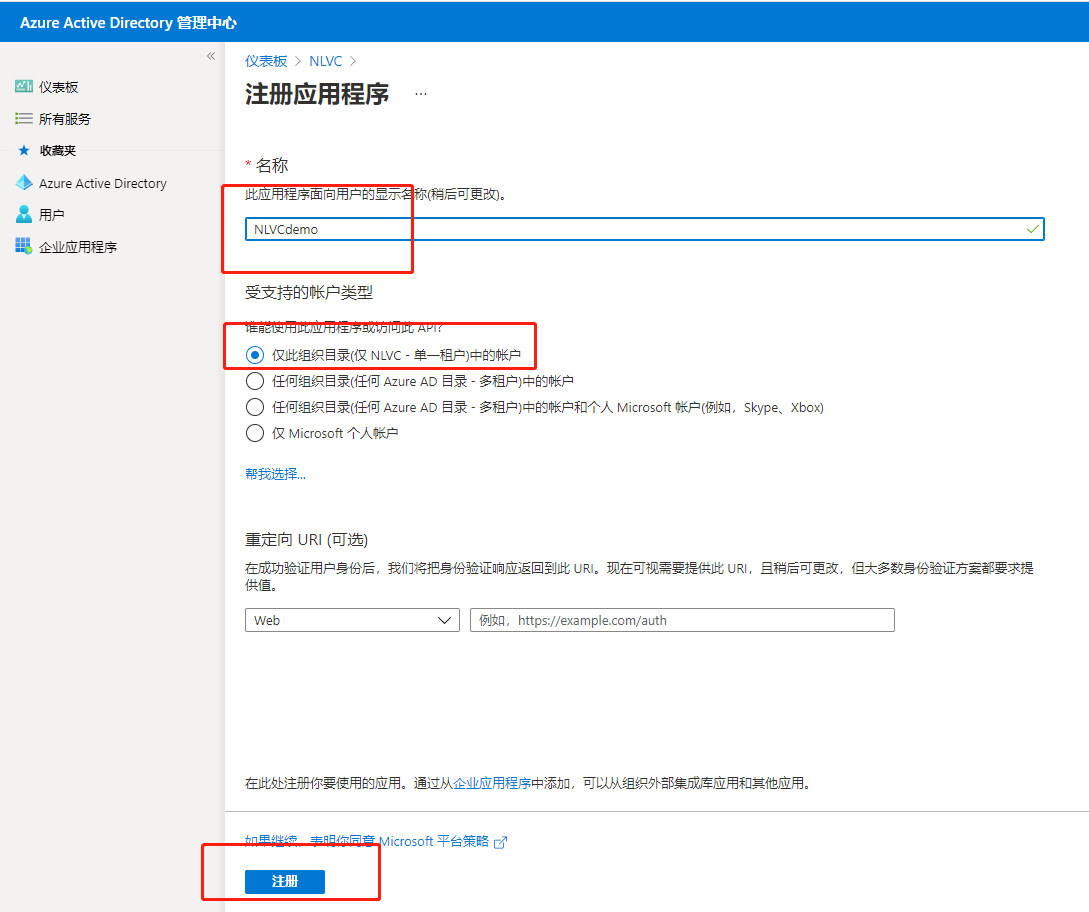Click the 重定向 URI (可选) heading

(306, 540)
